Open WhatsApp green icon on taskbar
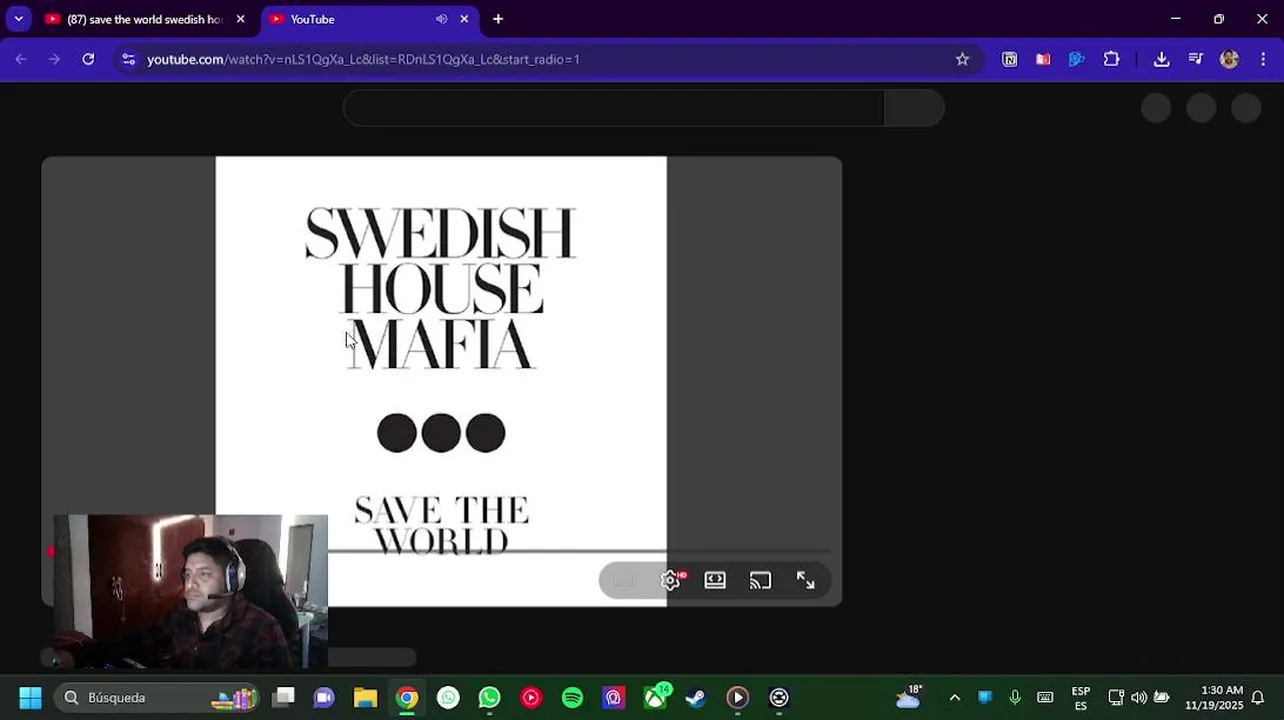1284x720 pixels. point(489,697)
